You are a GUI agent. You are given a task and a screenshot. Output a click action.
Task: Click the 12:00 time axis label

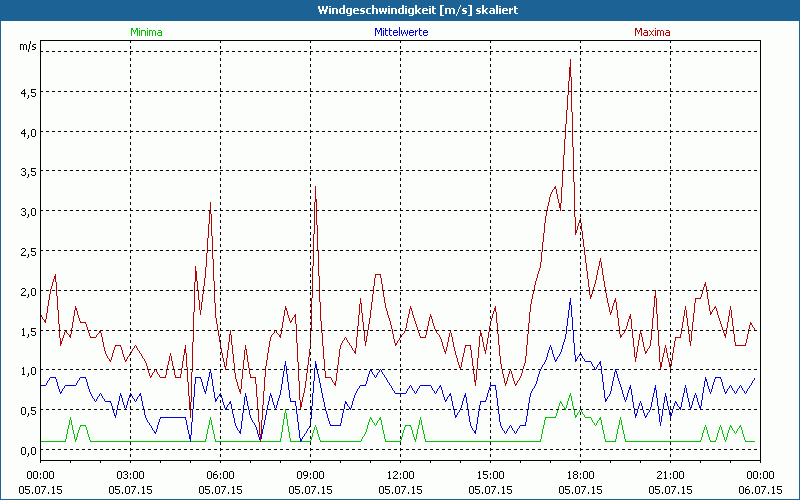pos(401,475)
